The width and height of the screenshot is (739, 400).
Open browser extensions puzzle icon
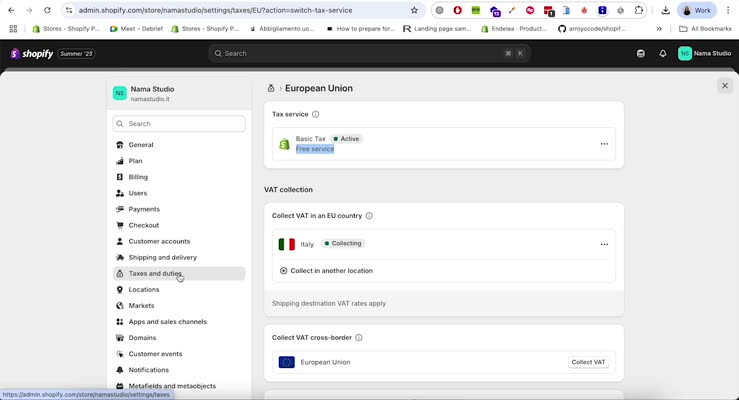[639, 10]
